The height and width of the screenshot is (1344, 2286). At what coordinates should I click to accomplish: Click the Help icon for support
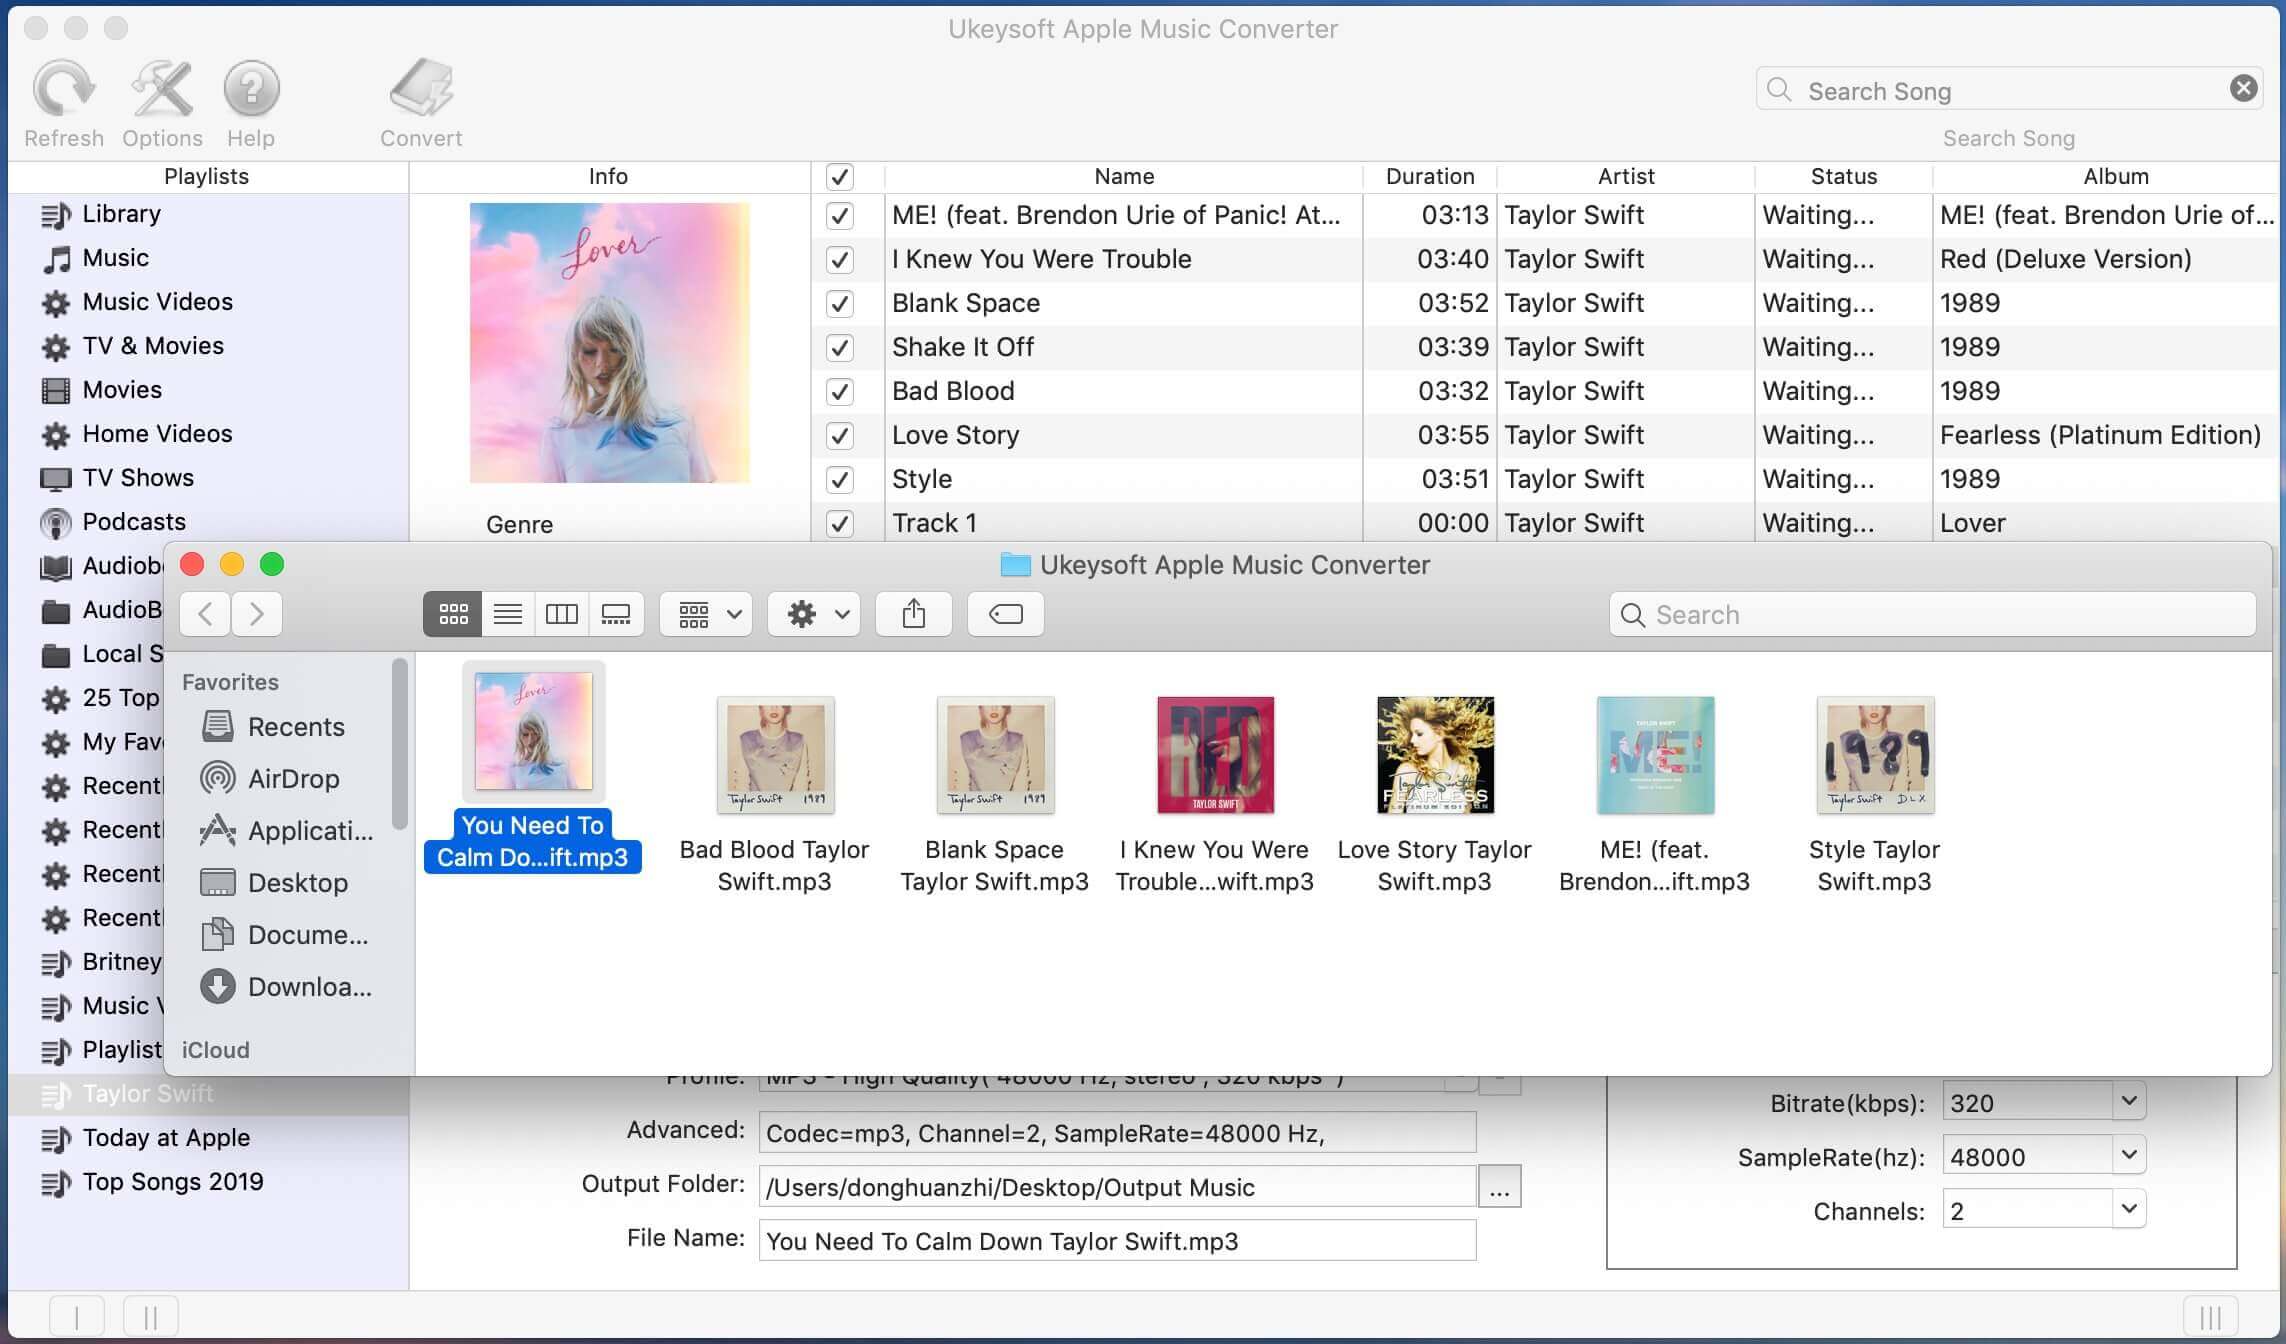[x=250, y=99]
